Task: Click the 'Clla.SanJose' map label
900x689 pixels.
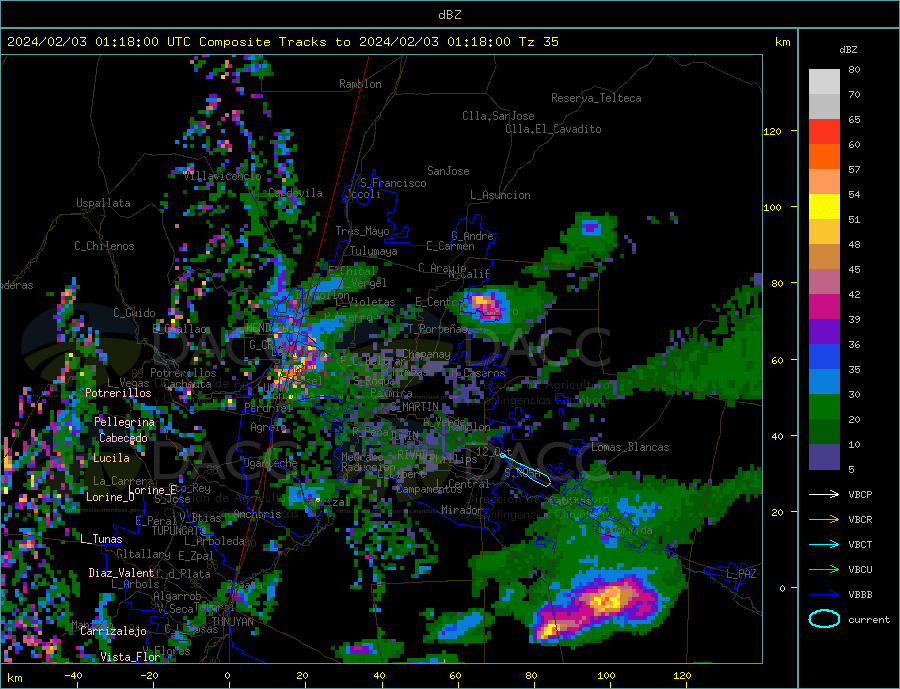Action: pyautogui.click(x=498, y=116)
